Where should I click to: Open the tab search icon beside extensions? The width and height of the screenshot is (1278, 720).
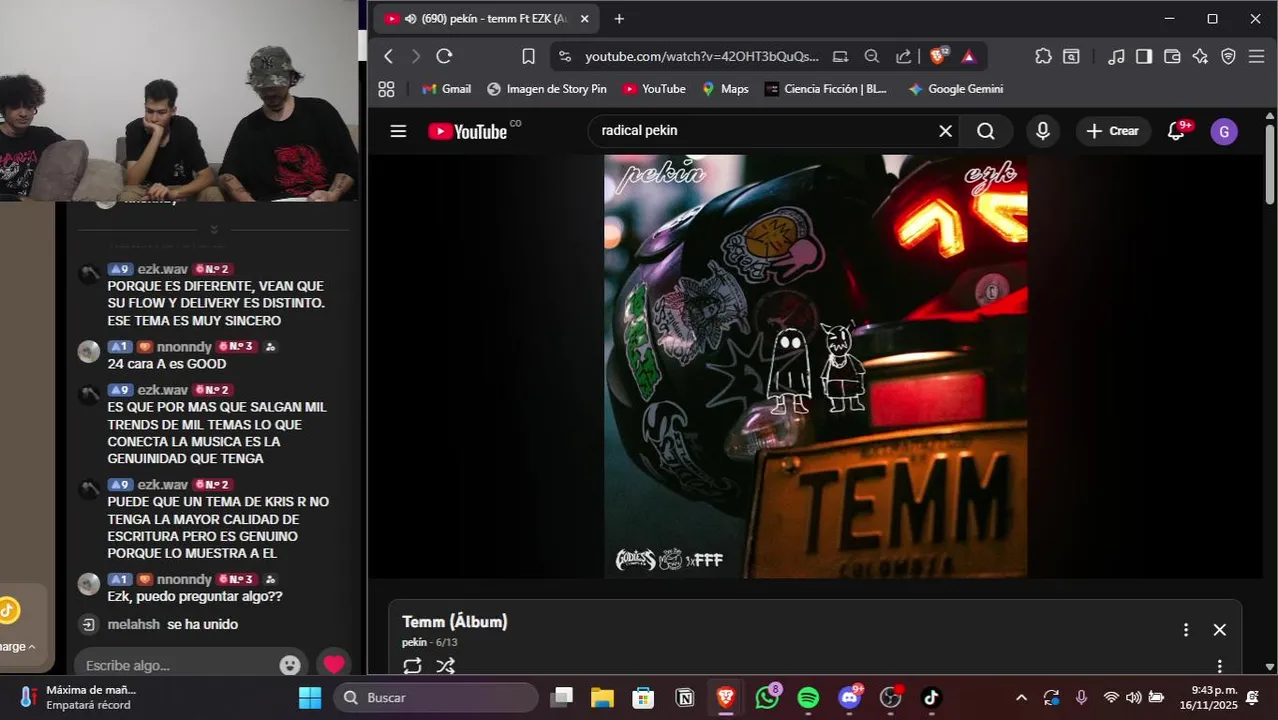coord(1071,57)
